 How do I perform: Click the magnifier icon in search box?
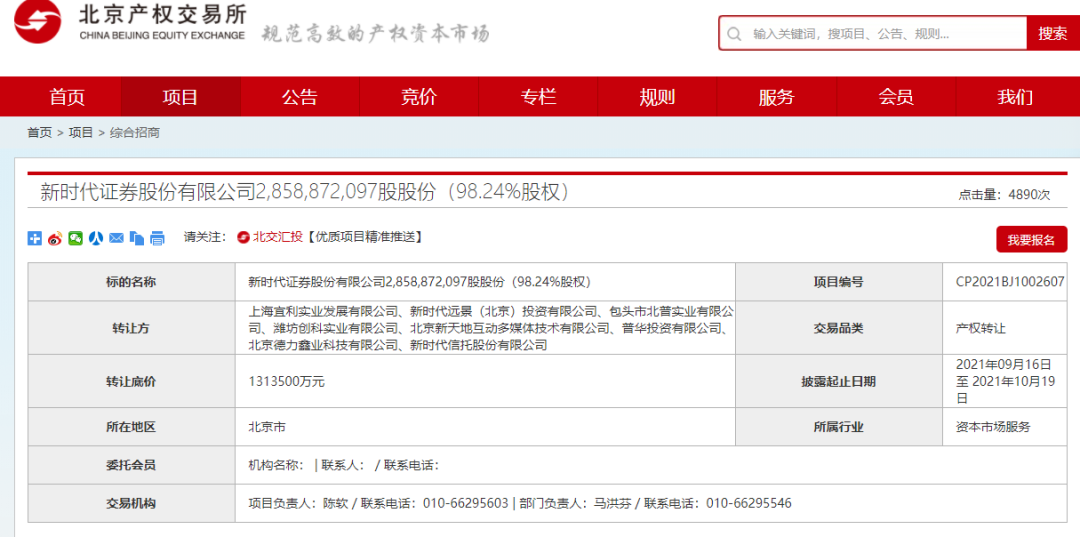click(x=735, y=33)
